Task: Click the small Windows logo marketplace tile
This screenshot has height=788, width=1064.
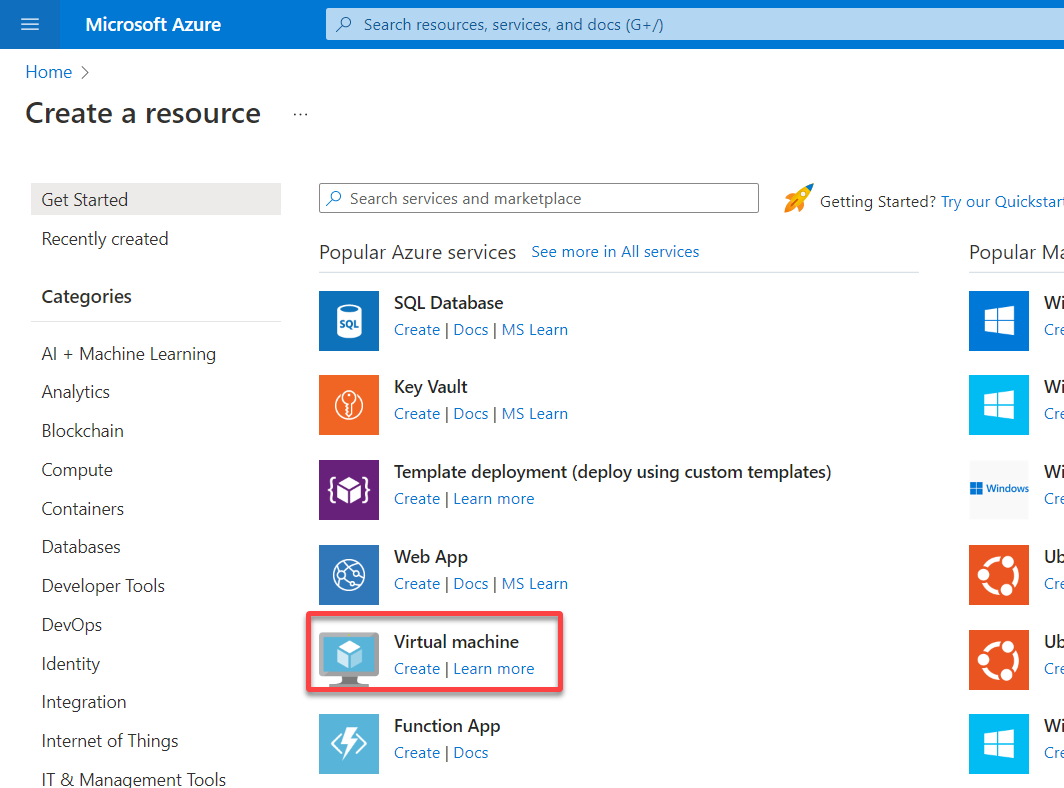Action: (999, 489)
